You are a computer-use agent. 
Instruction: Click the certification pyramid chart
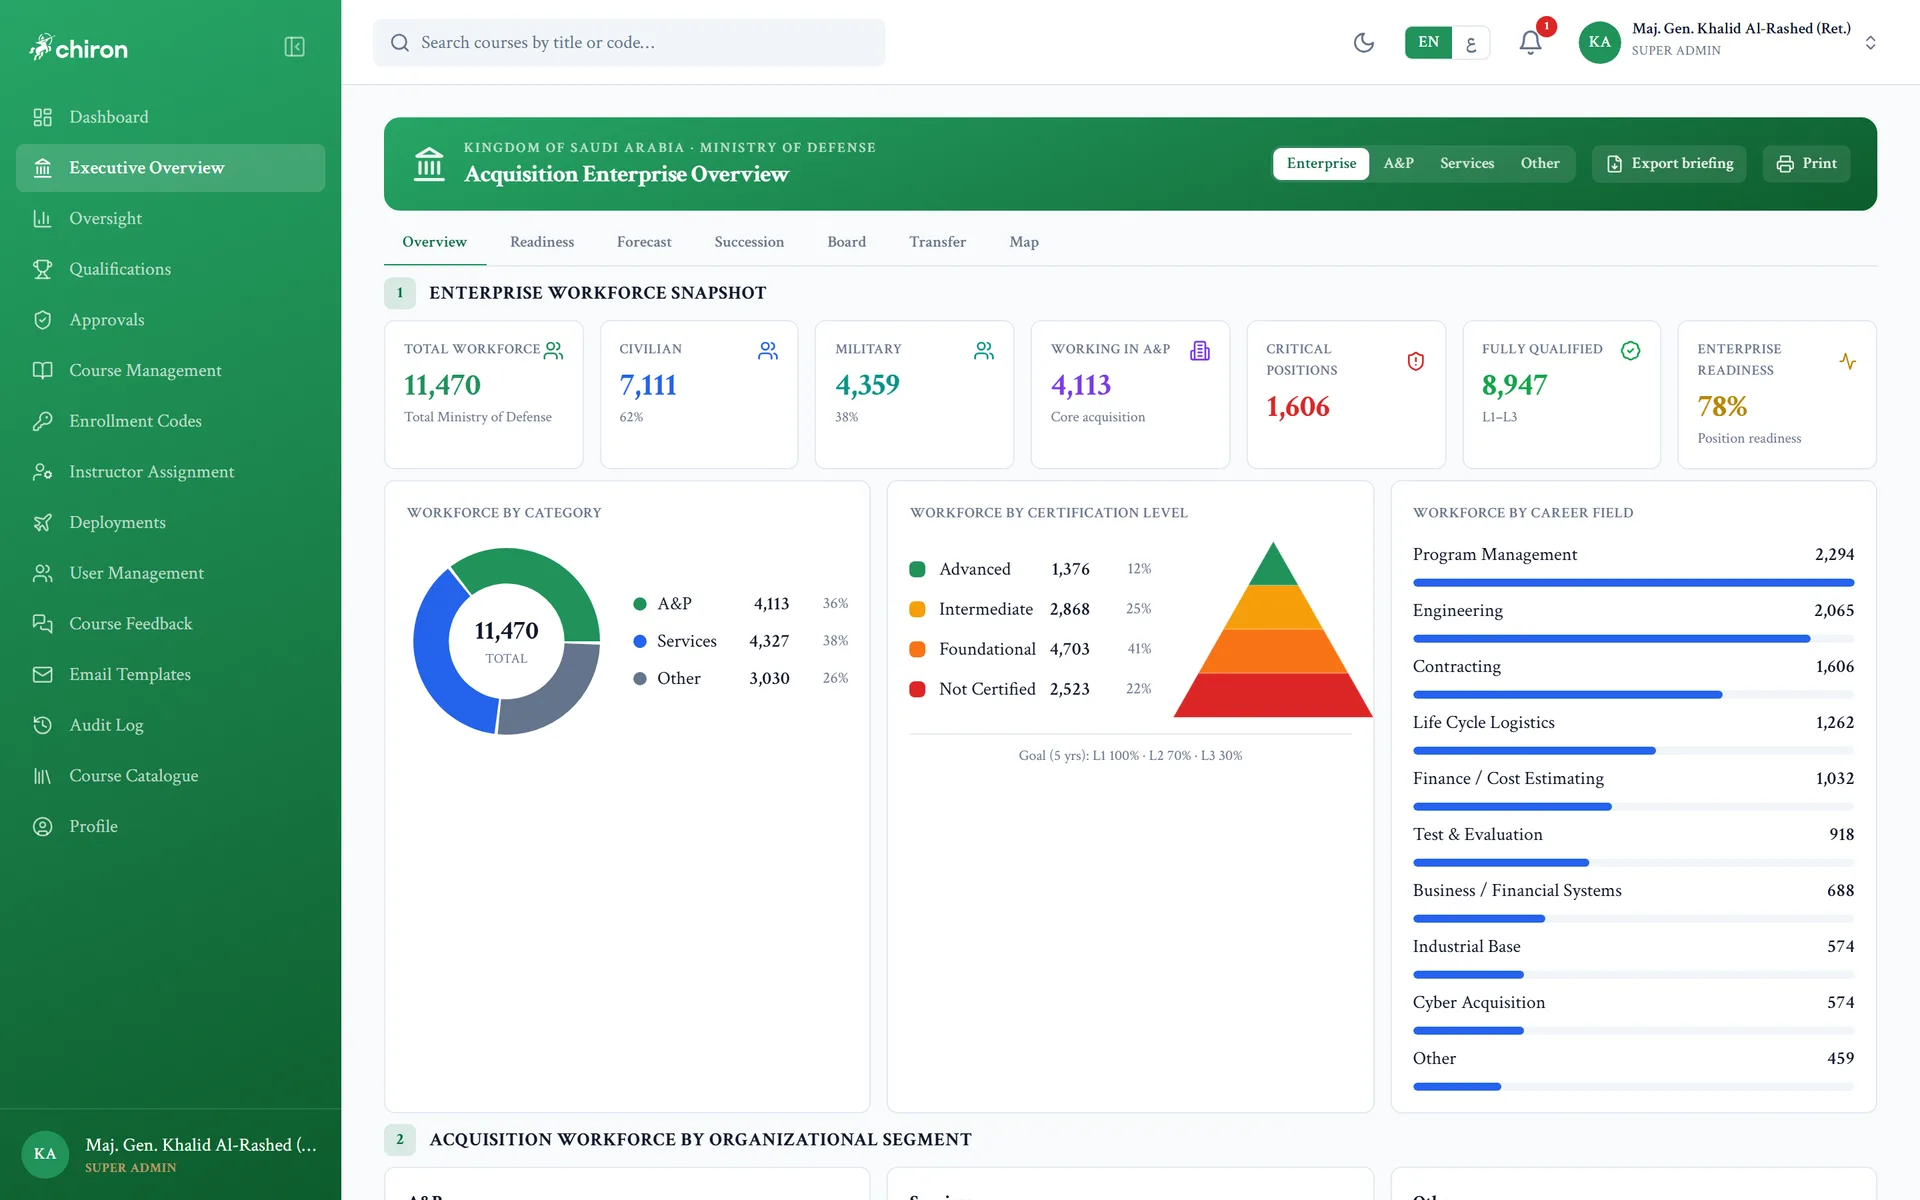click(x=1272, y=629)
